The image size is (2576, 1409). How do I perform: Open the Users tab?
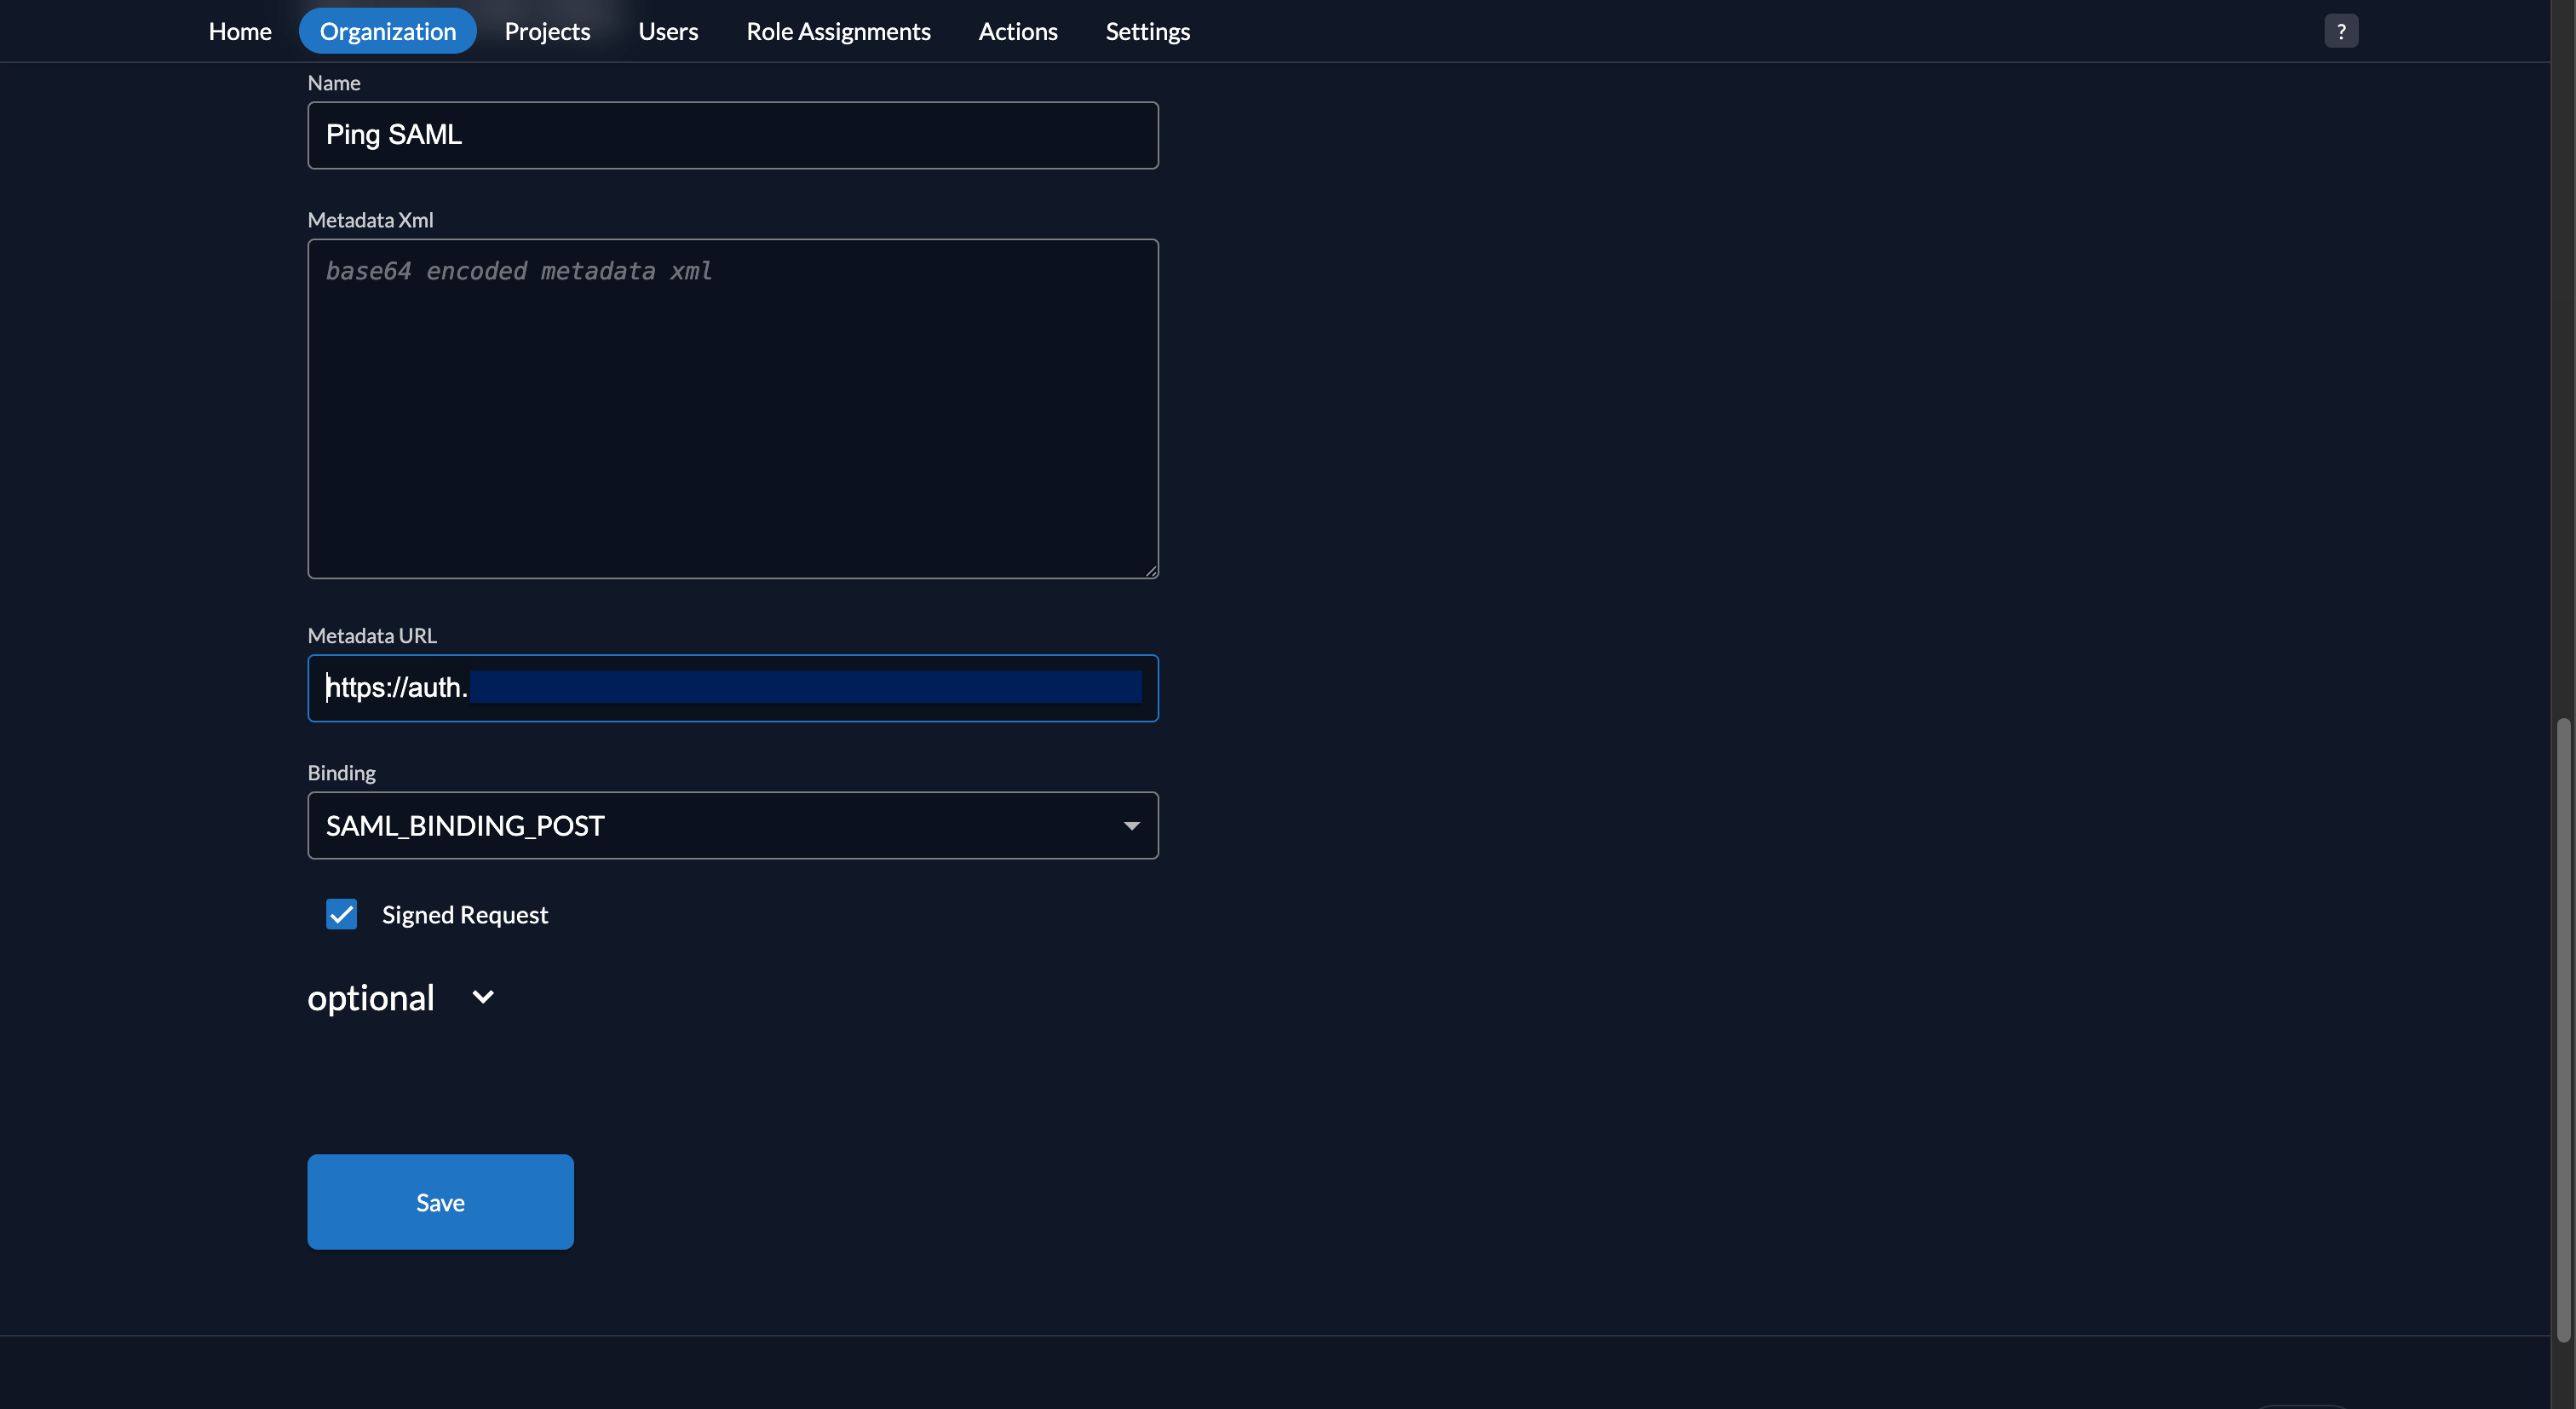(668, 31)
